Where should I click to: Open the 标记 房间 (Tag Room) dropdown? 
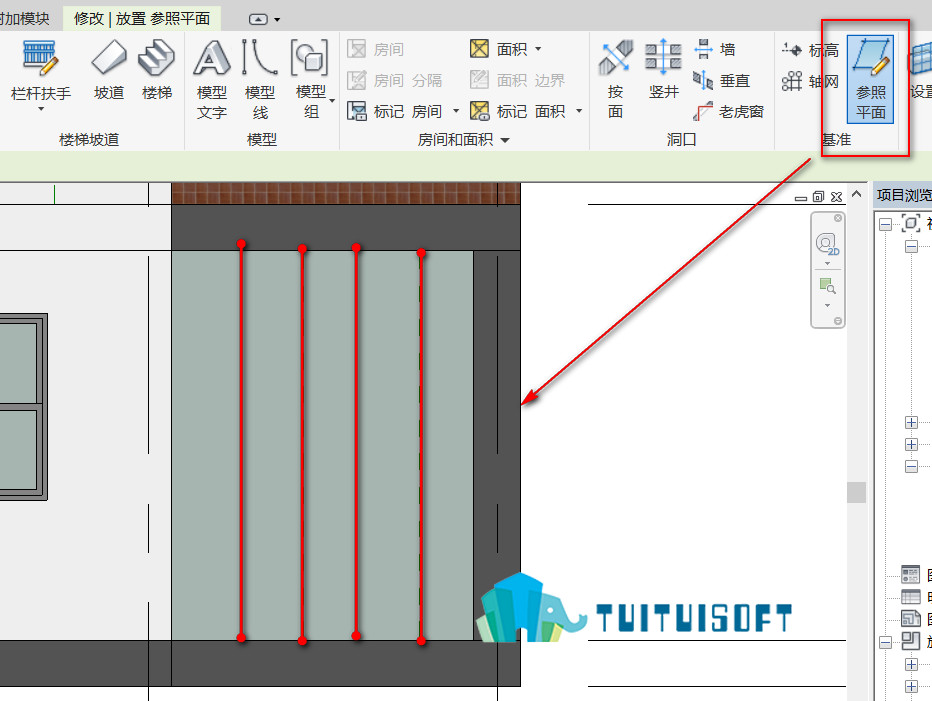(x=456, y=111)
